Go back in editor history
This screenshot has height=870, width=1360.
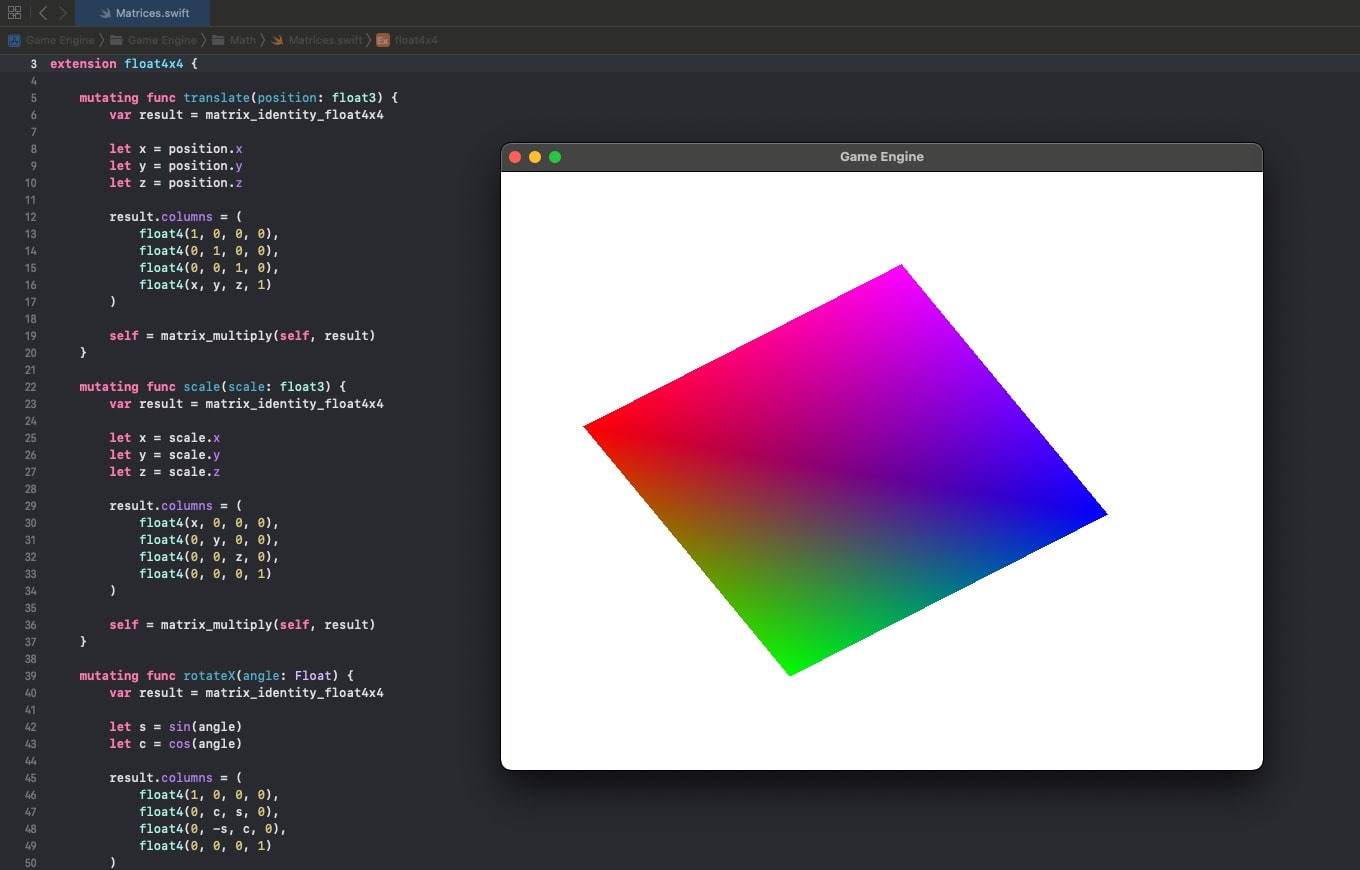(x=43, y=13)
